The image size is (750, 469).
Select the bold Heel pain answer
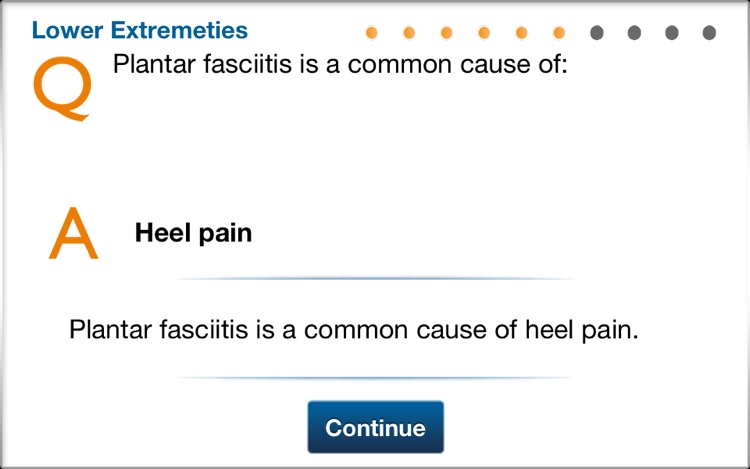193,234
